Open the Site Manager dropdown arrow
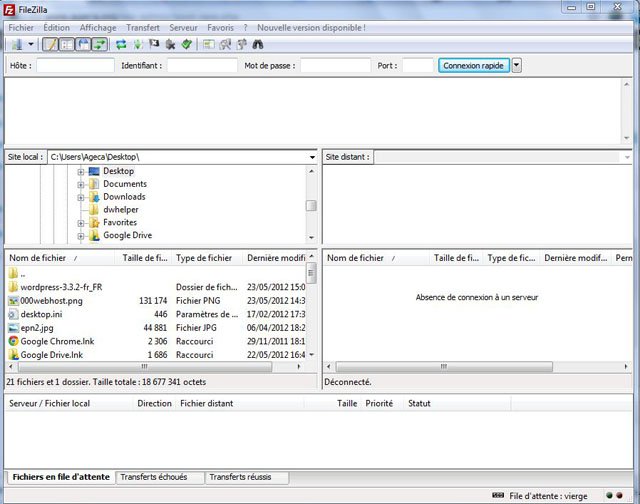 [x=31, y=44]
